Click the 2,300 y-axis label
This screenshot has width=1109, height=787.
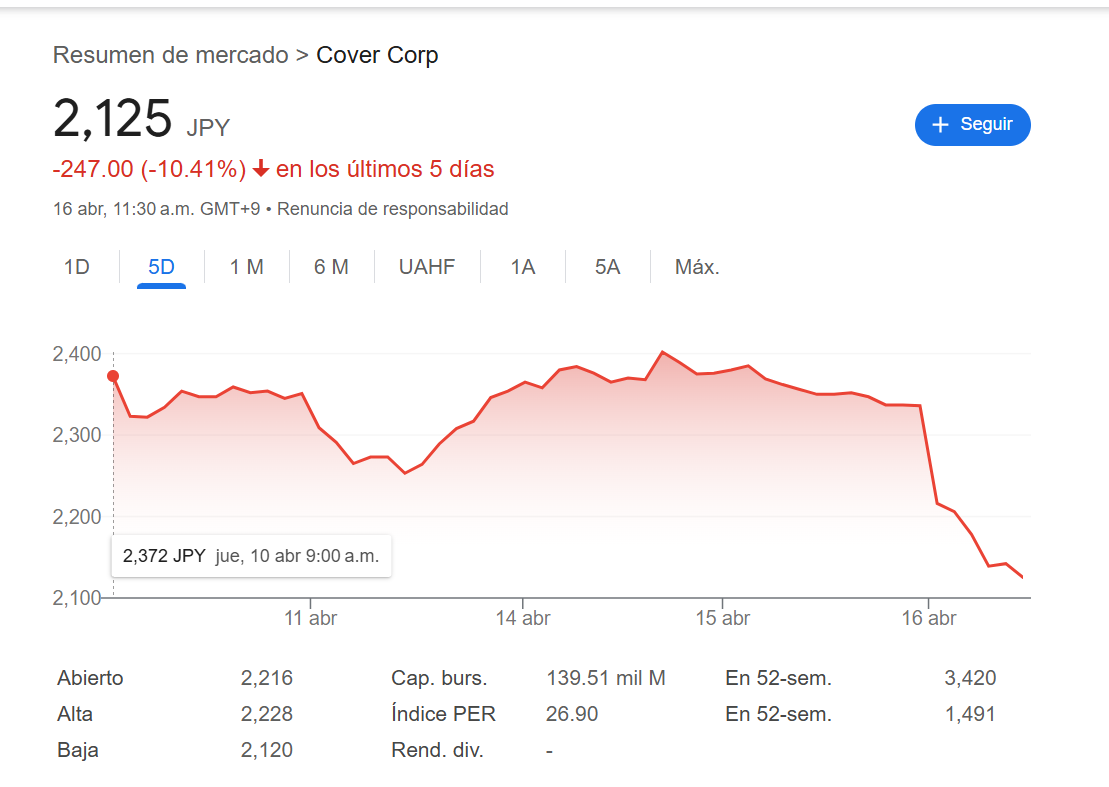click(77, 435)
